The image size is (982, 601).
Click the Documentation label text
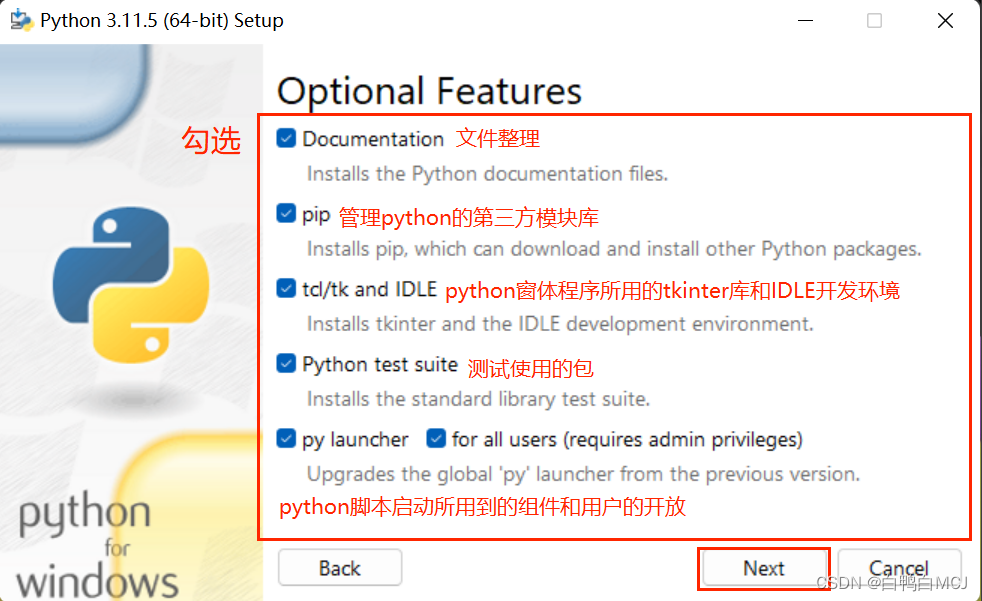373,139
